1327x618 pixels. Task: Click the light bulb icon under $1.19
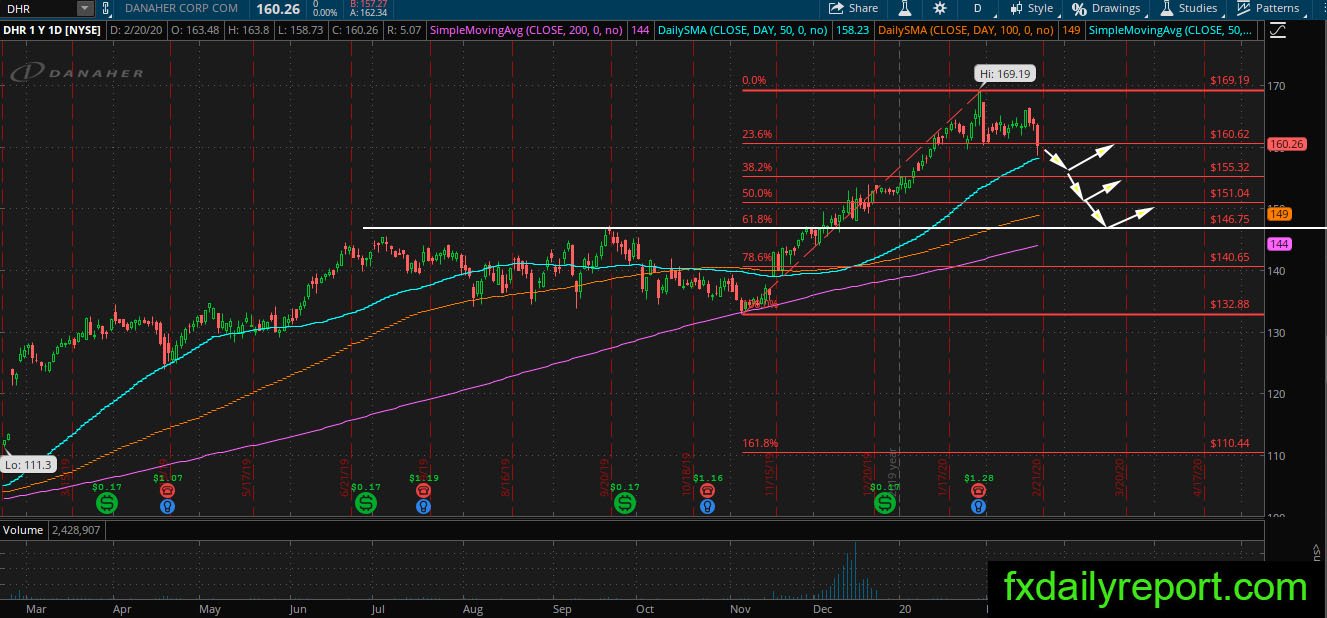(x=424, y=506)
